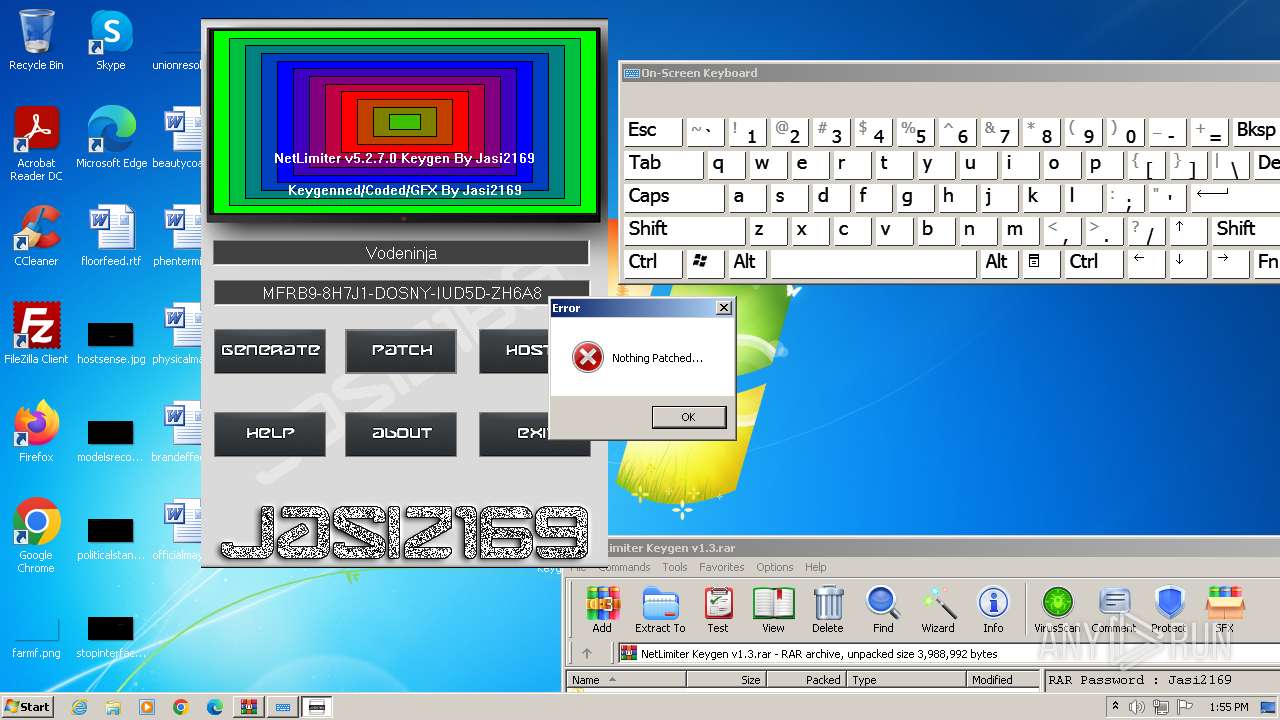This screenshot has height=720, width=1280.
Task: Toggle right Ctrl on On-Screen Keyboard
Action: [1092, 263]
